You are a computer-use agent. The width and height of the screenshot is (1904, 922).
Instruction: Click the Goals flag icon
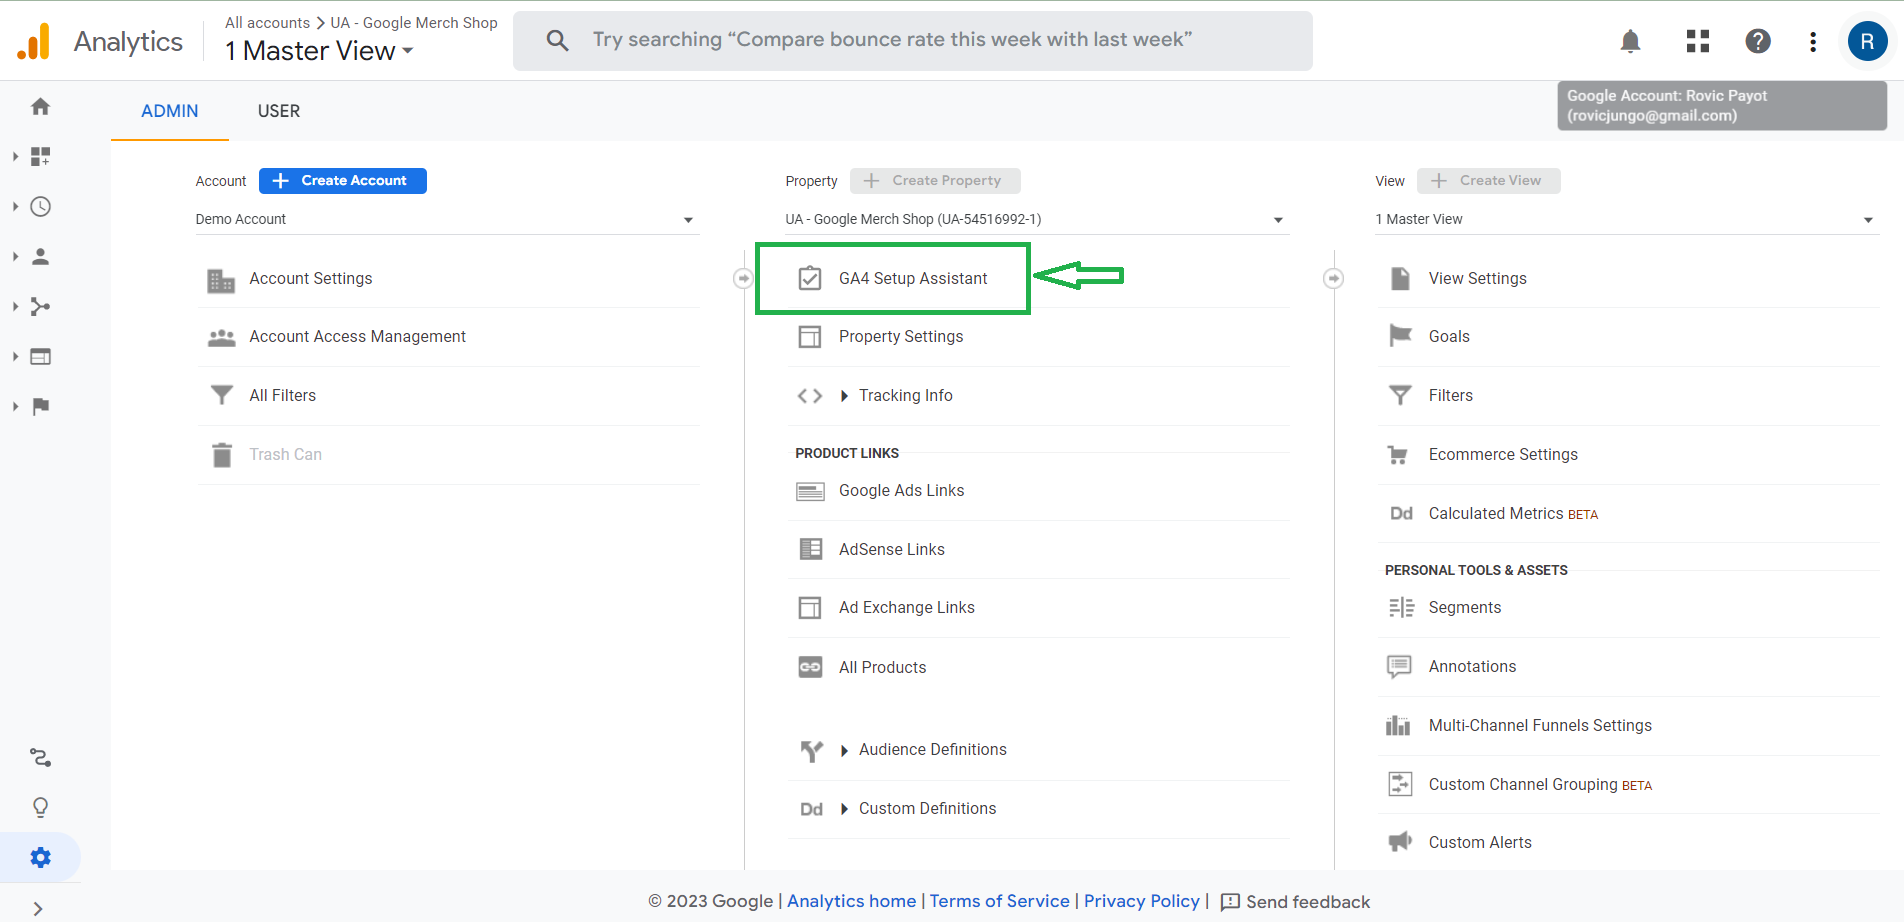[1400, 336]
